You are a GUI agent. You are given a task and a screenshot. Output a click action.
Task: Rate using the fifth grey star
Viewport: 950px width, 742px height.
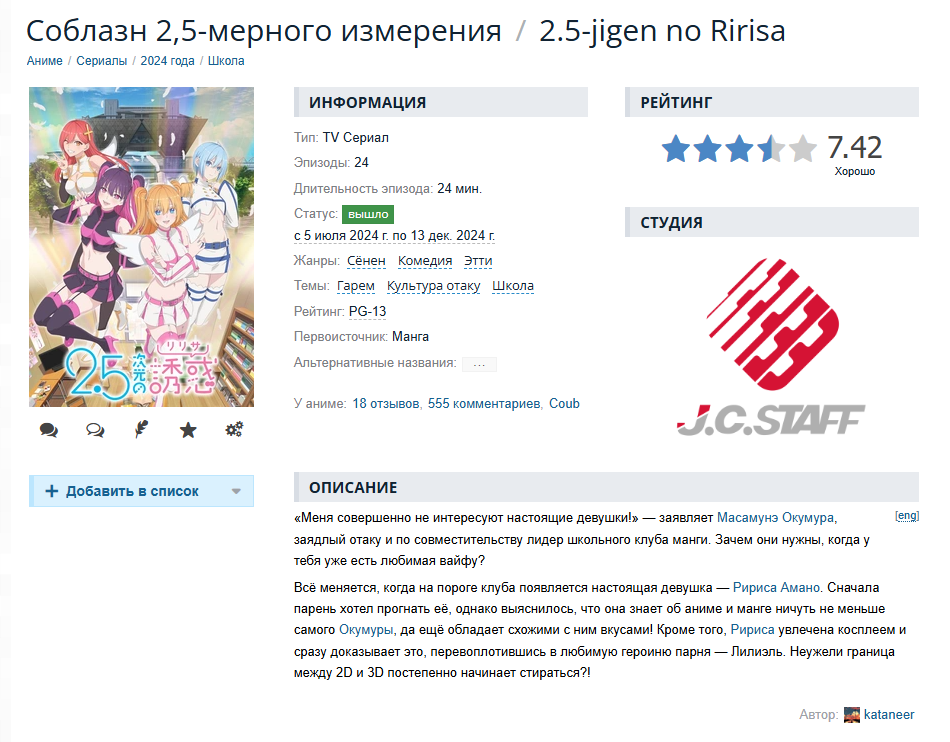point(803,148)
